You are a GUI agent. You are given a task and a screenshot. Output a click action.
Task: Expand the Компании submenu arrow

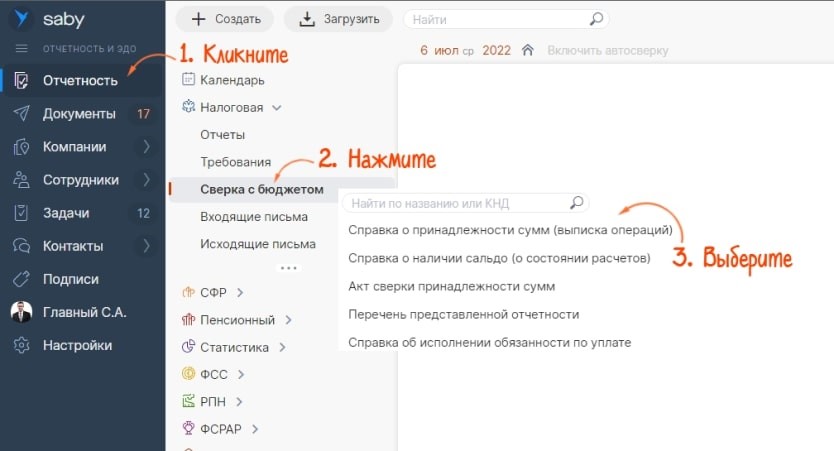tap(147, 147)
